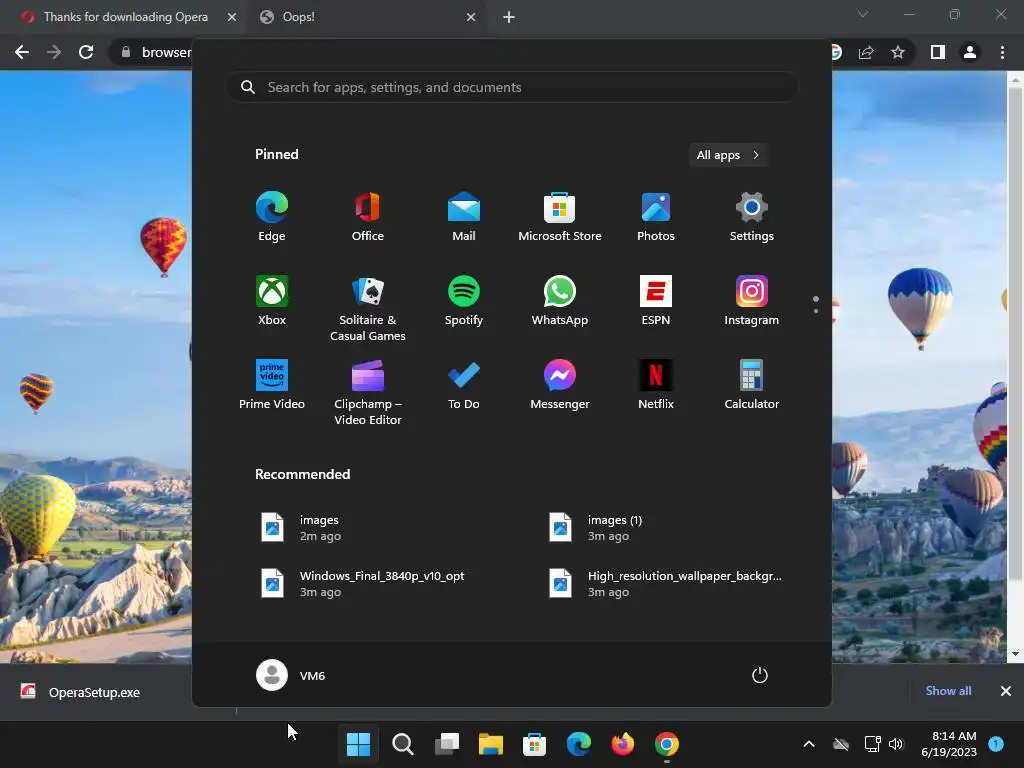Open Clipchamp Video Editor

(x=368, y=392)
